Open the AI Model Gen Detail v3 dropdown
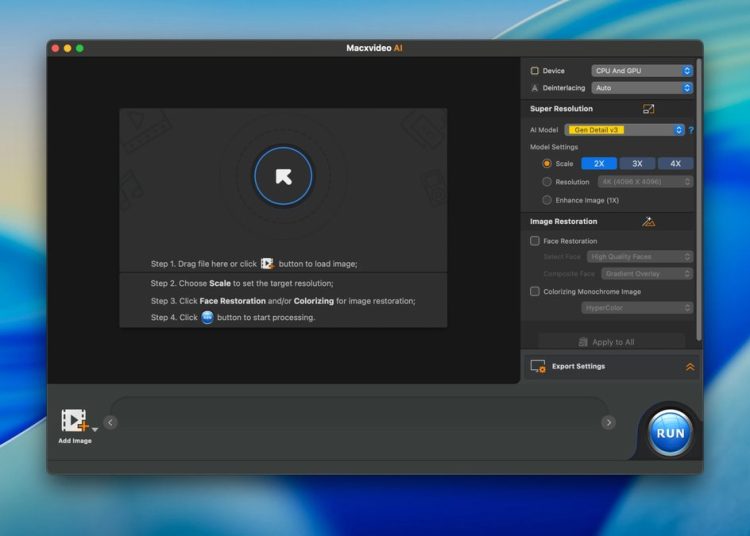The image size is (750, 536). click(x=625, y=130)
